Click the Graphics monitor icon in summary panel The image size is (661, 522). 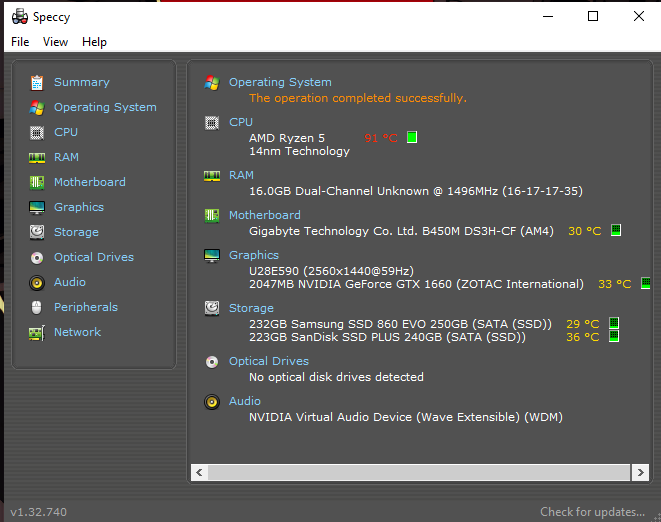pos(212,256)
